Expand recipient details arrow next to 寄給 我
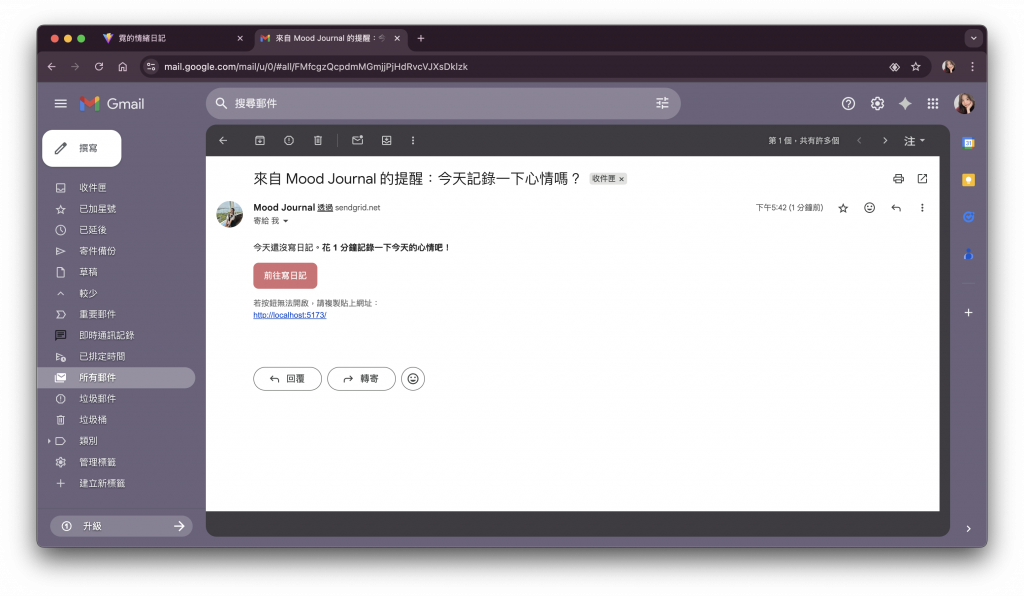This screenshot has height=596, width=1024. [x=285, y=221]
